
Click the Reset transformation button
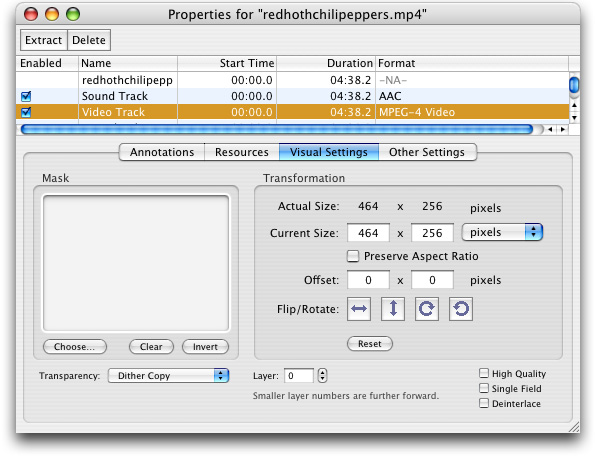click(370, 344)
